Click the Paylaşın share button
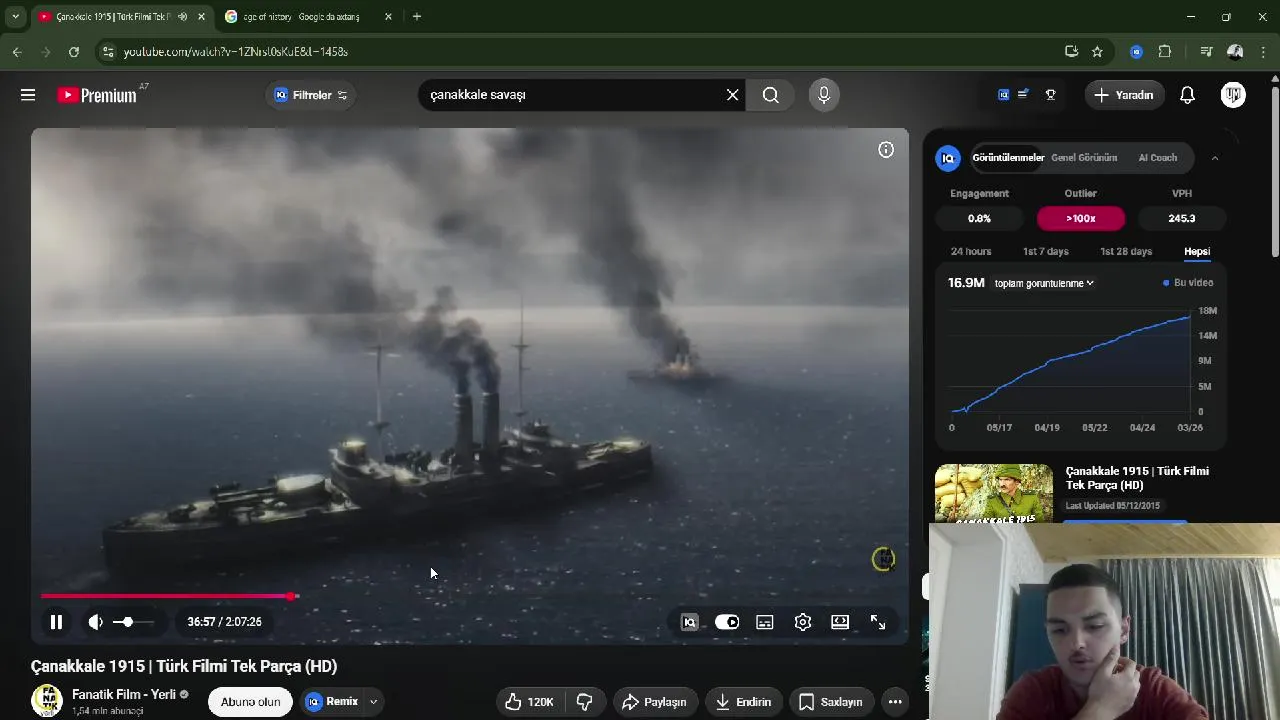The image size is (1280, 720). coord(655,702)
